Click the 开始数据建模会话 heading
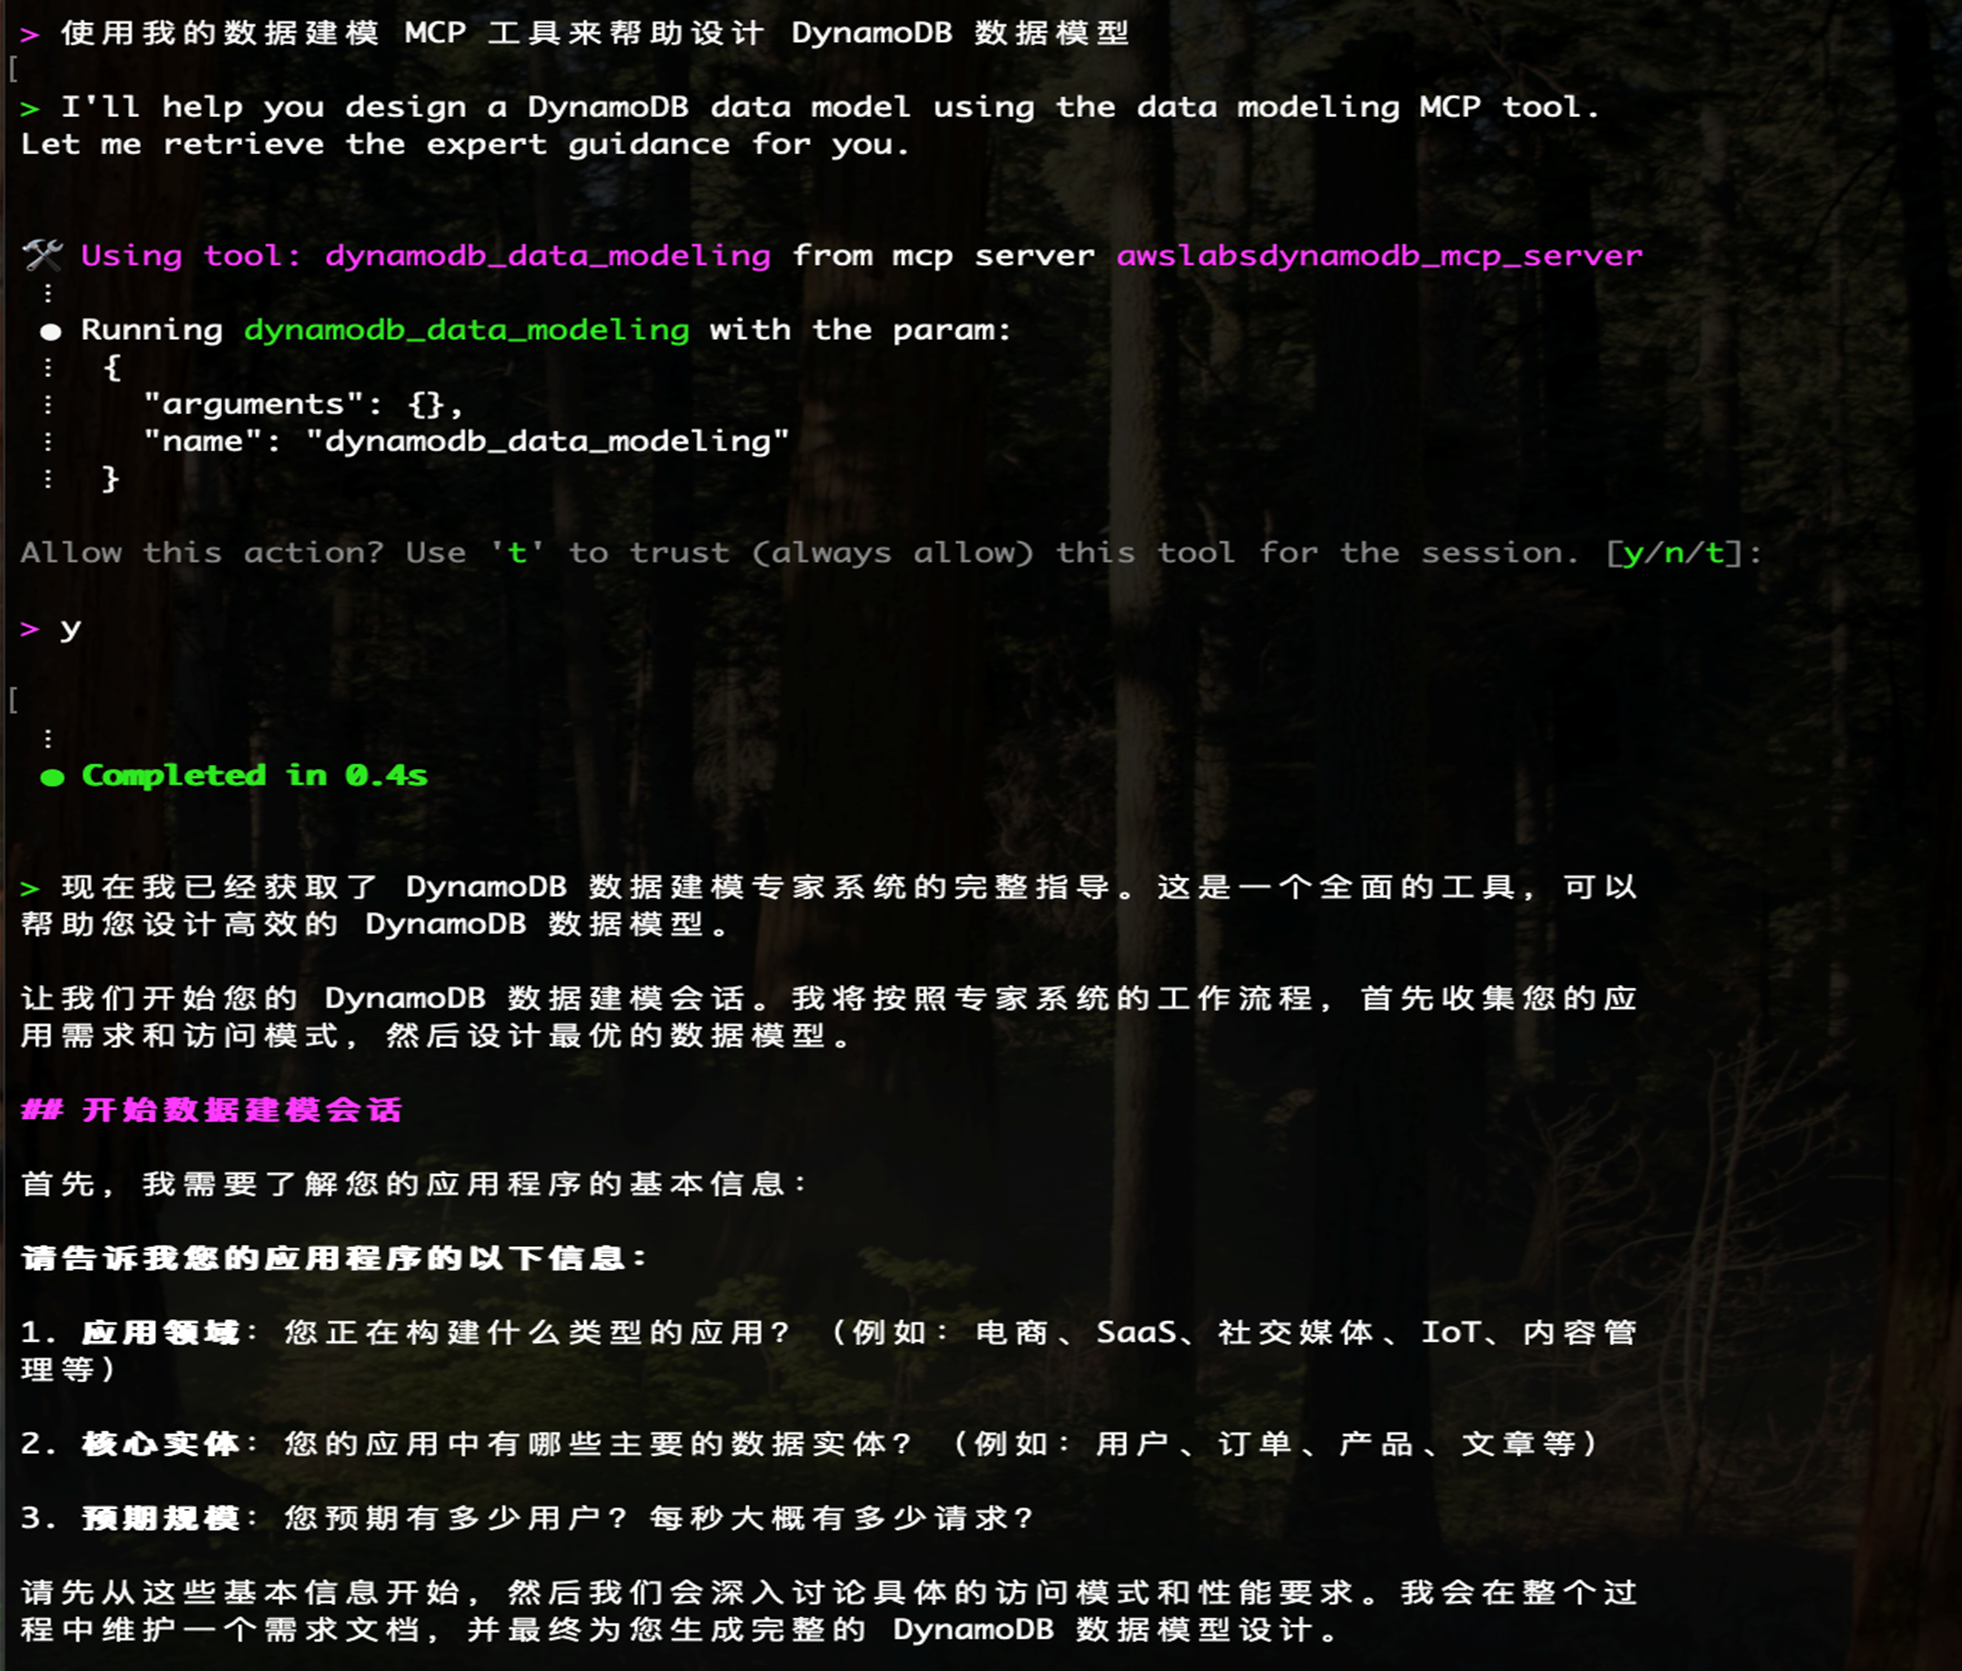This screenshot has width=1962, height=1671. [242, 1110]
